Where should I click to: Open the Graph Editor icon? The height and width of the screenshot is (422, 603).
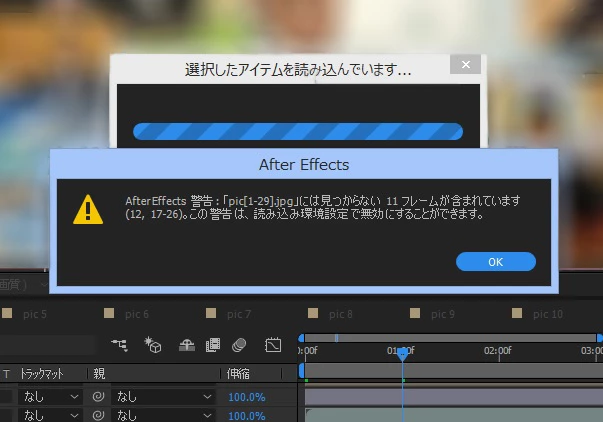[x=273, y=345]
